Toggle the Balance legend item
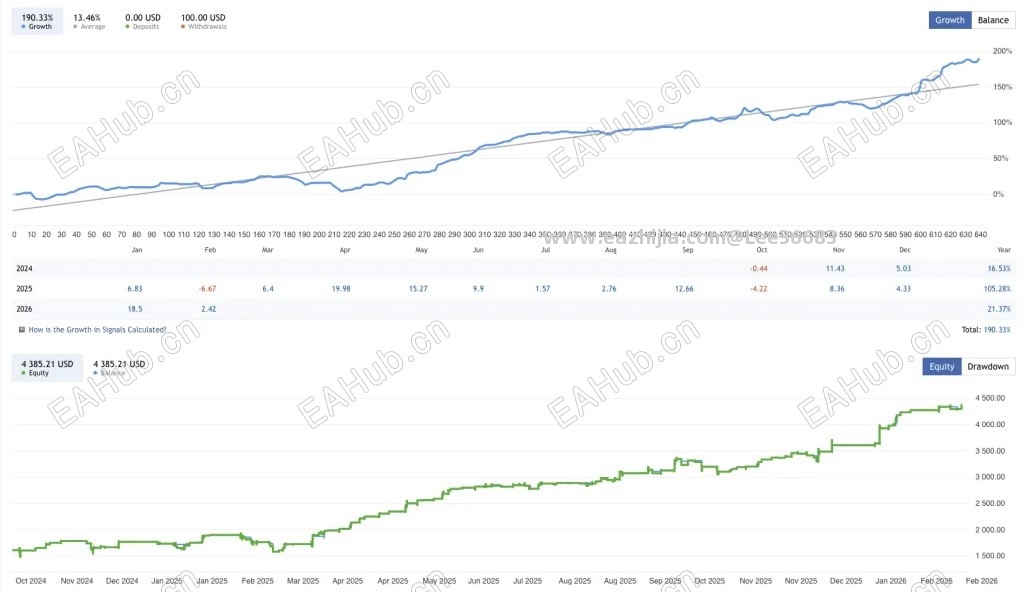1024x592 pixels. [x=119, y=368]
